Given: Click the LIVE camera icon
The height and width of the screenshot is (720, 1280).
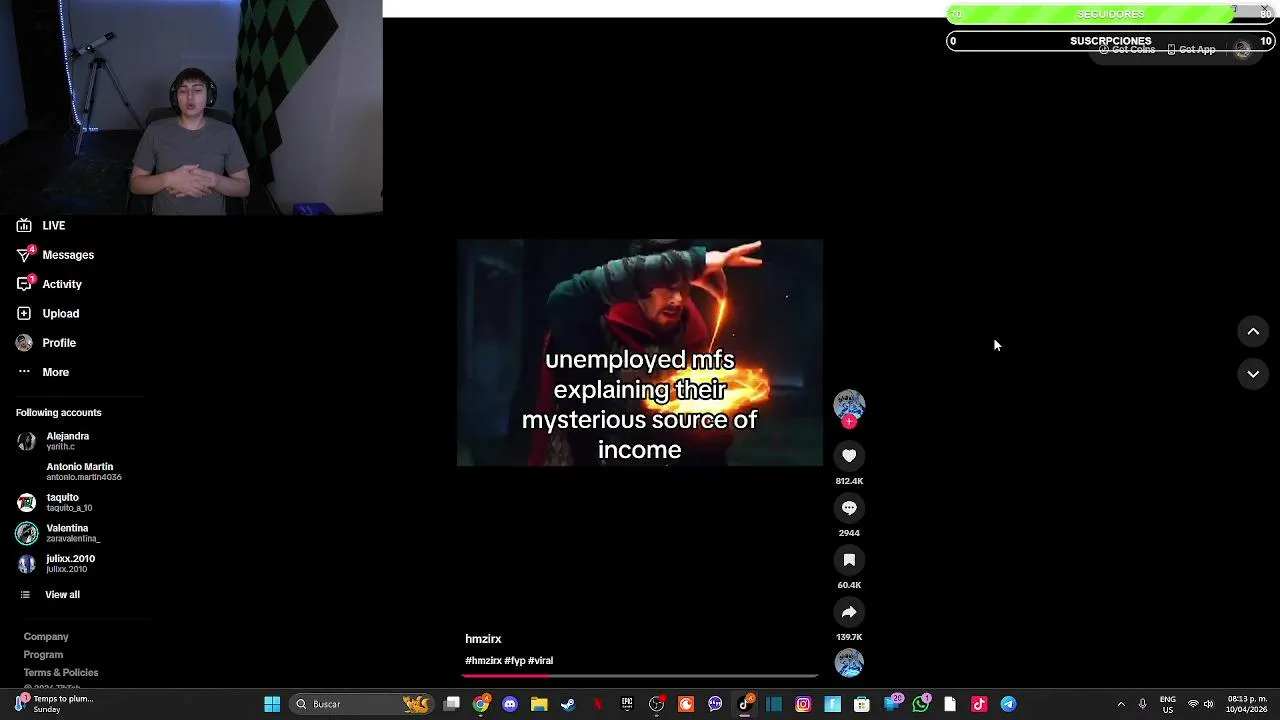Looking at the screenshot, I should pos(24,226).
